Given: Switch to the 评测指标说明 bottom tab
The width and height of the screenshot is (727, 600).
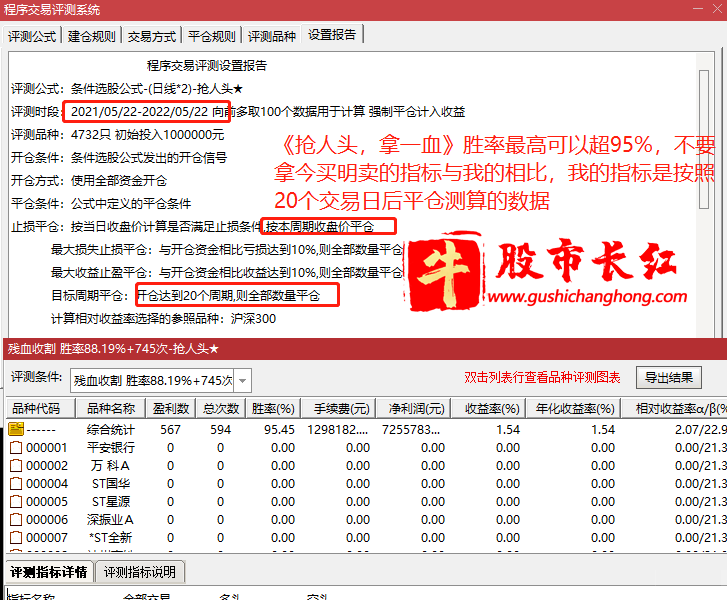Looking at the screenshot, I should [x=139, y=572].
